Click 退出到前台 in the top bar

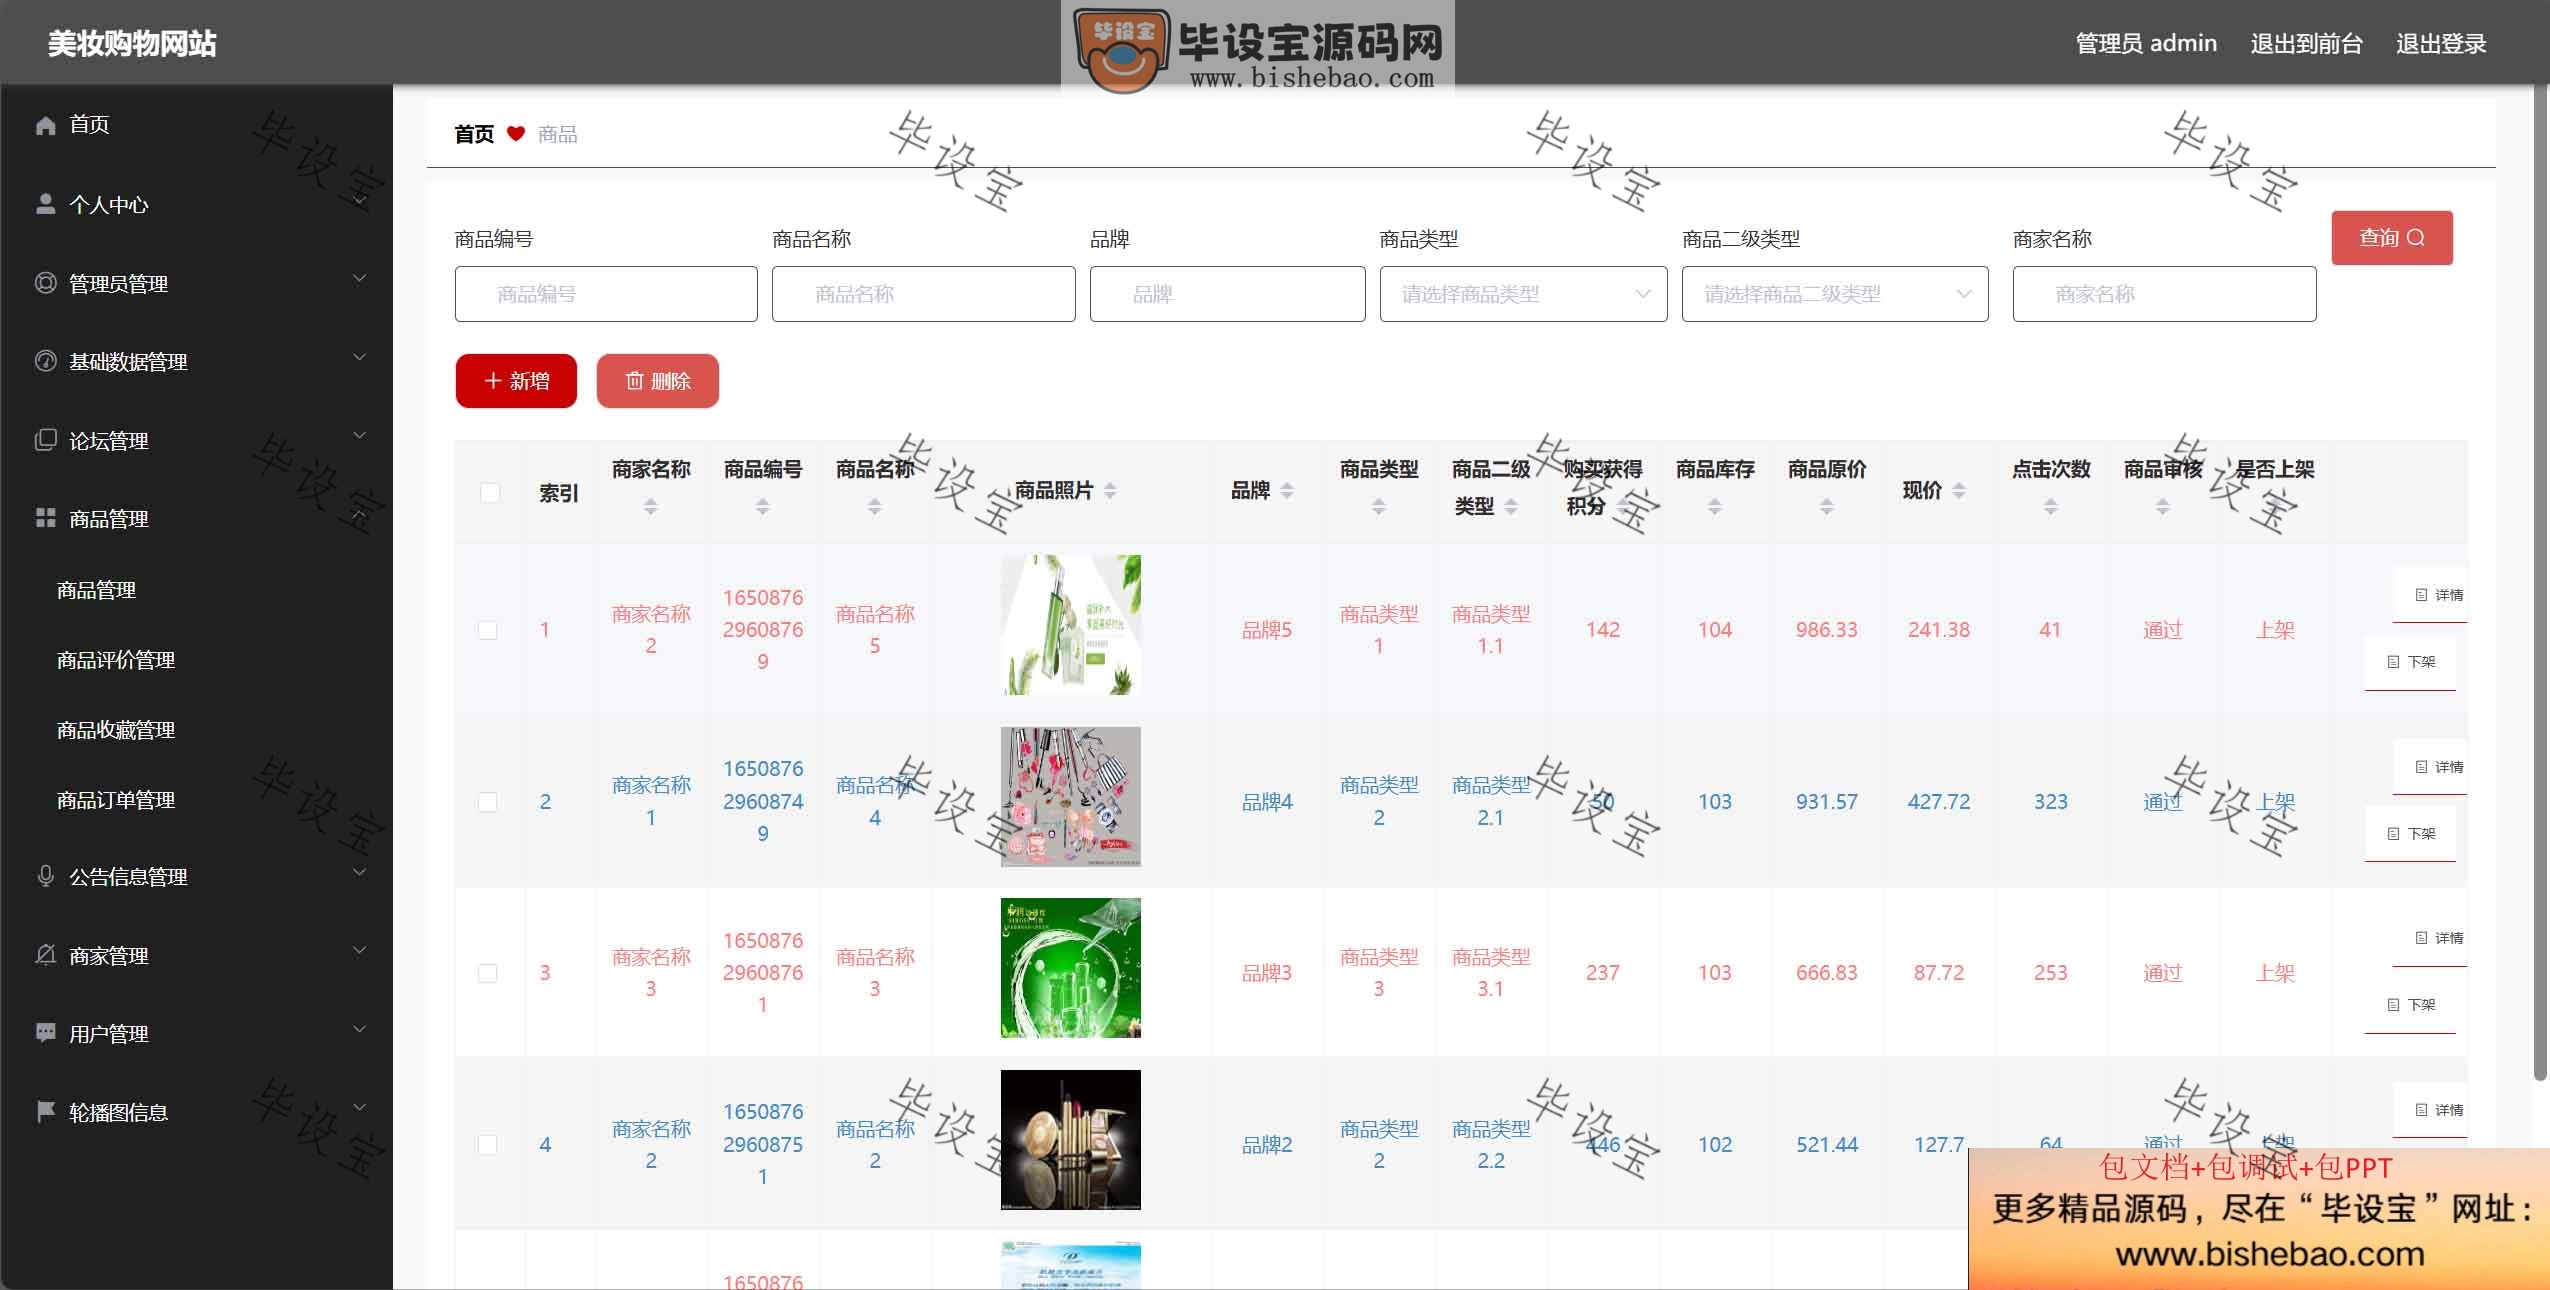(x=2306, y=44)
